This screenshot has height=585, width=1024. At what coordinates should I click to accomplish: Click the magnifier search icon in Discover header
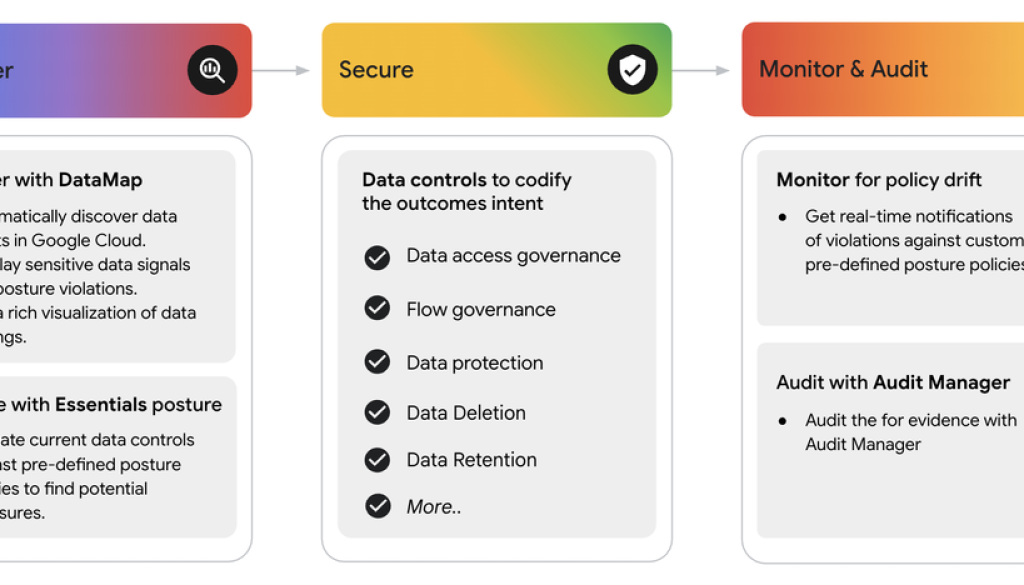click(x=212, y=70)
